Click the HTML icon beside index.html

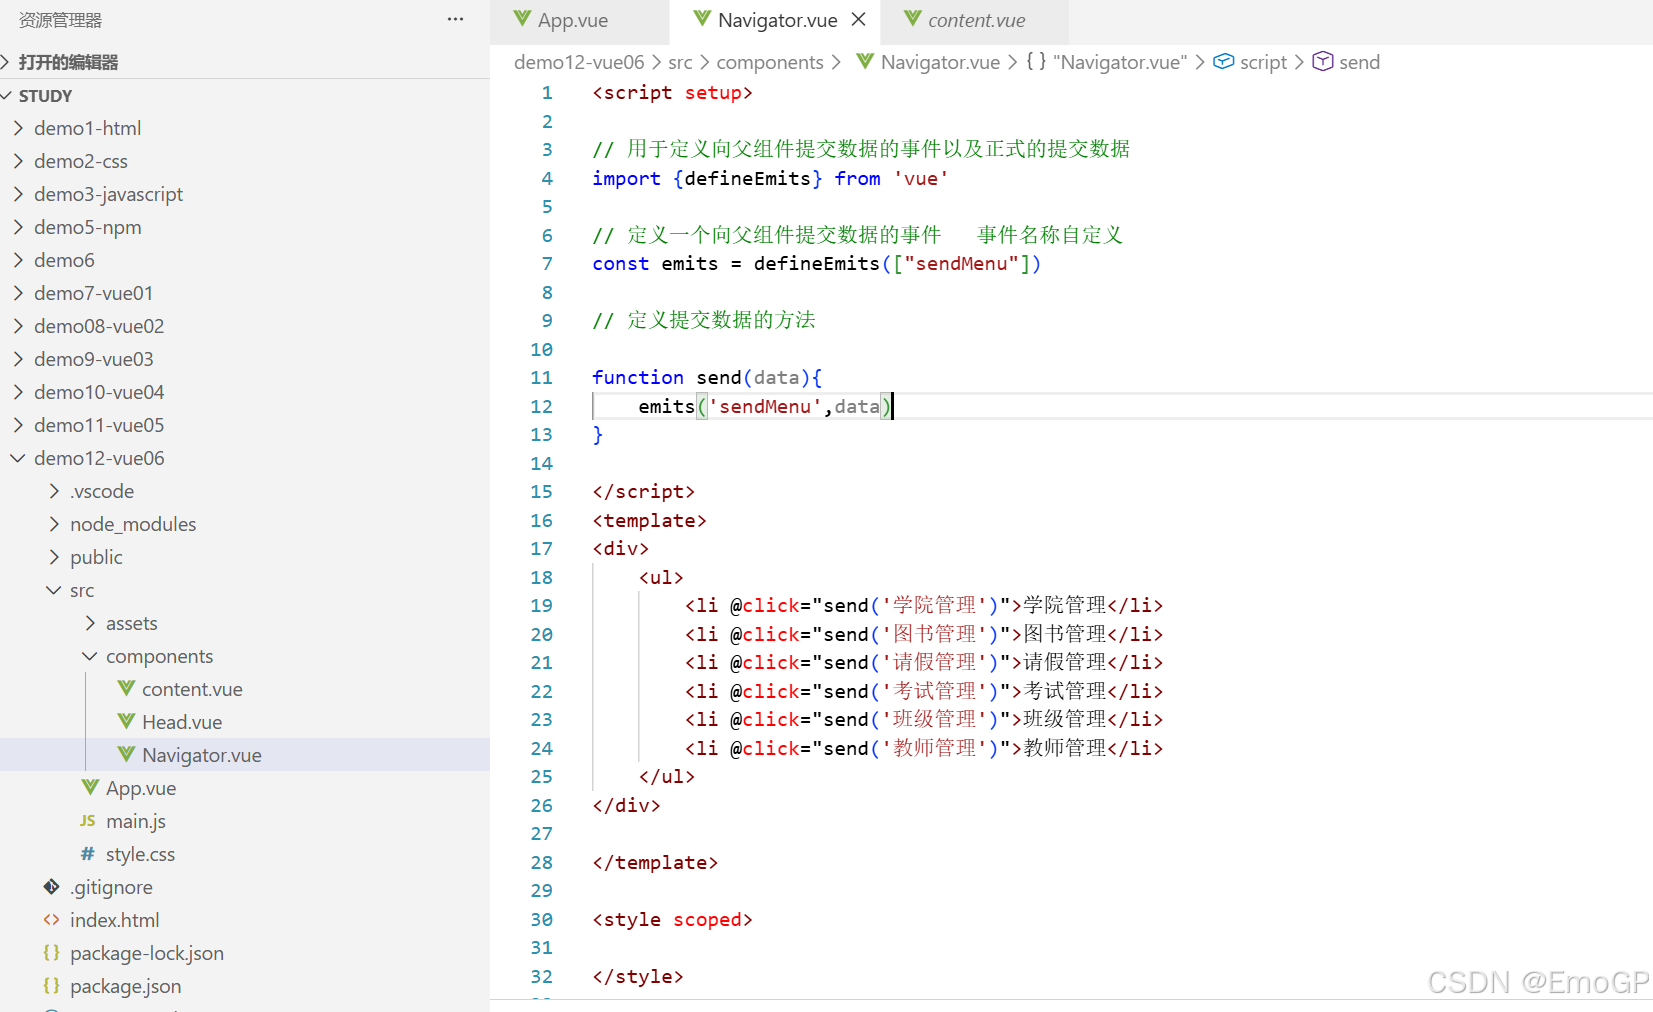tap(52, 919)
